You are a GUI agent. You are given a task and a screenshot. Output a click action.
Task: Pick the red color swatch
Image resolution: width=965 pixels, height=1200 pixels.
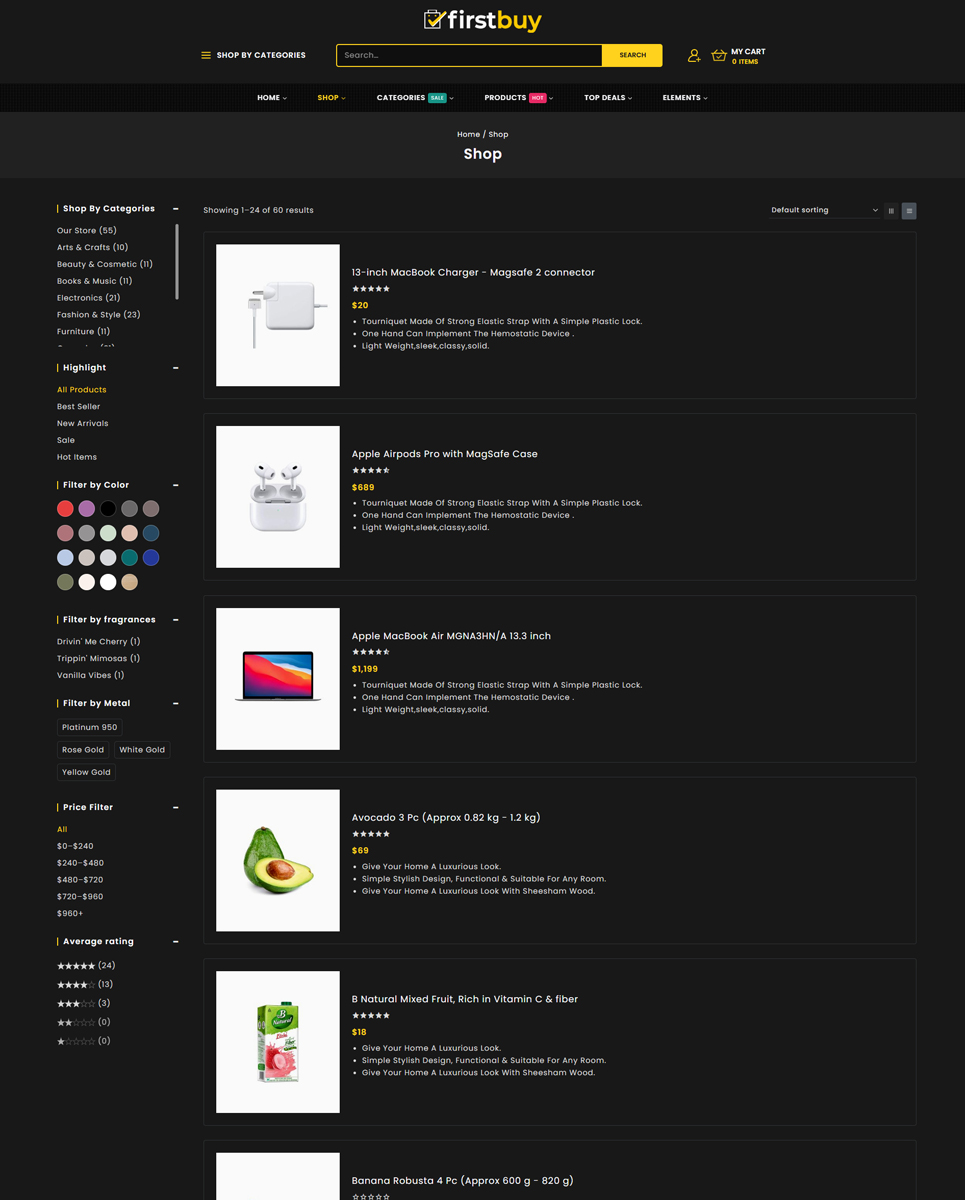(x=65, y=509)
